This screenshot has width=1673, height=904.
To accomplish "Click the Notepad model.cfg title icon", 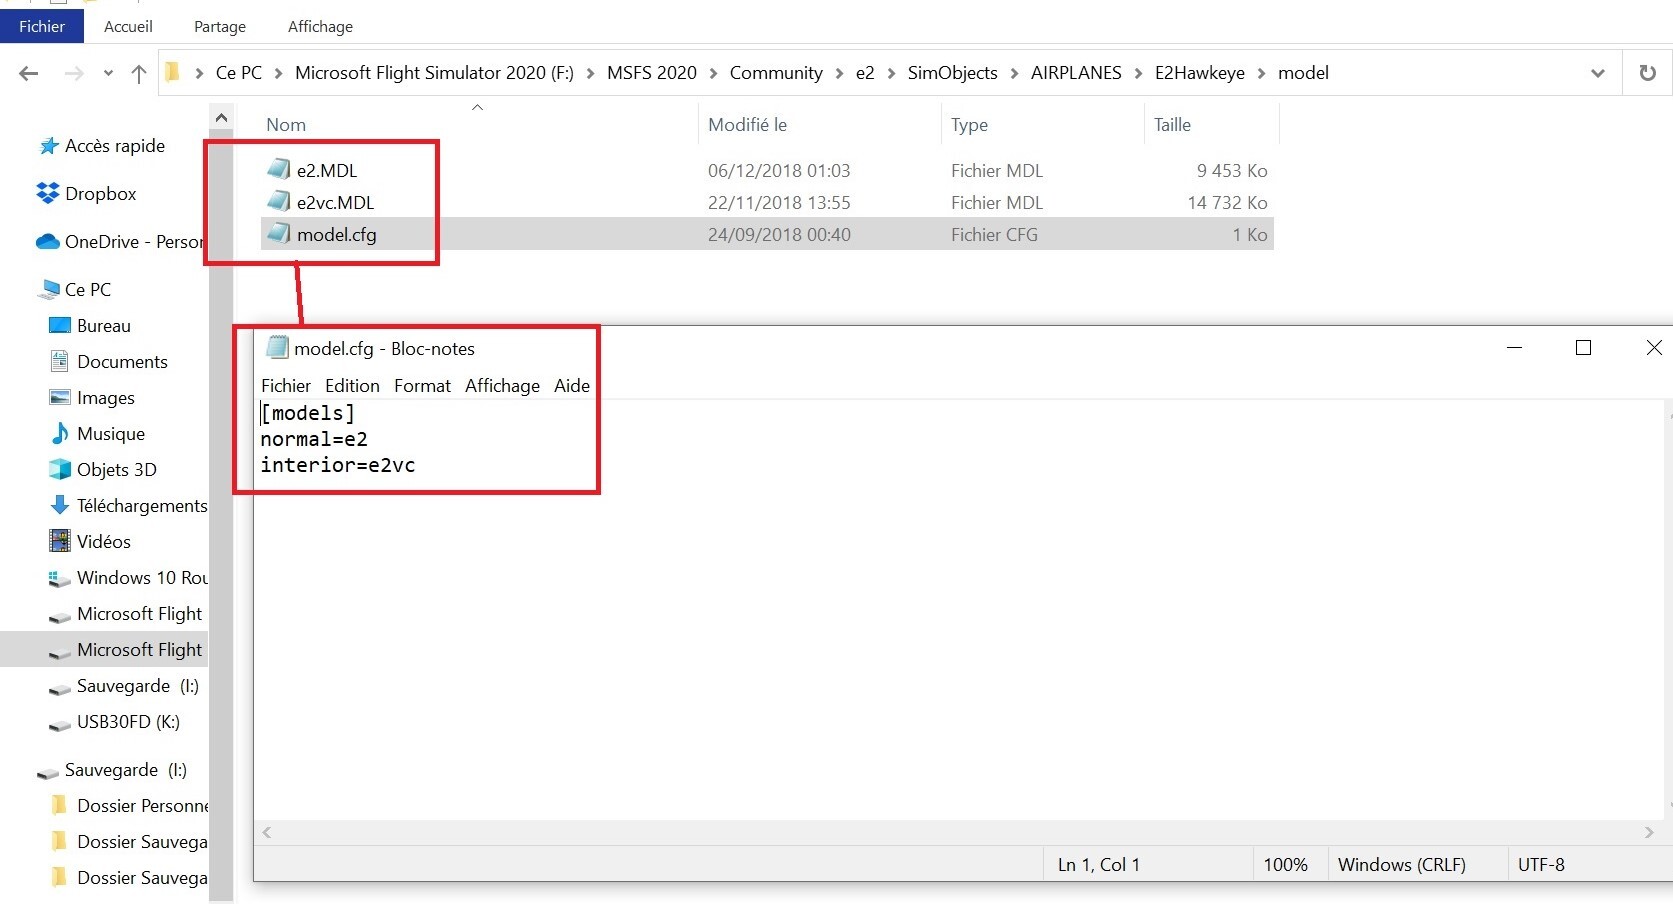I will 277,348.
